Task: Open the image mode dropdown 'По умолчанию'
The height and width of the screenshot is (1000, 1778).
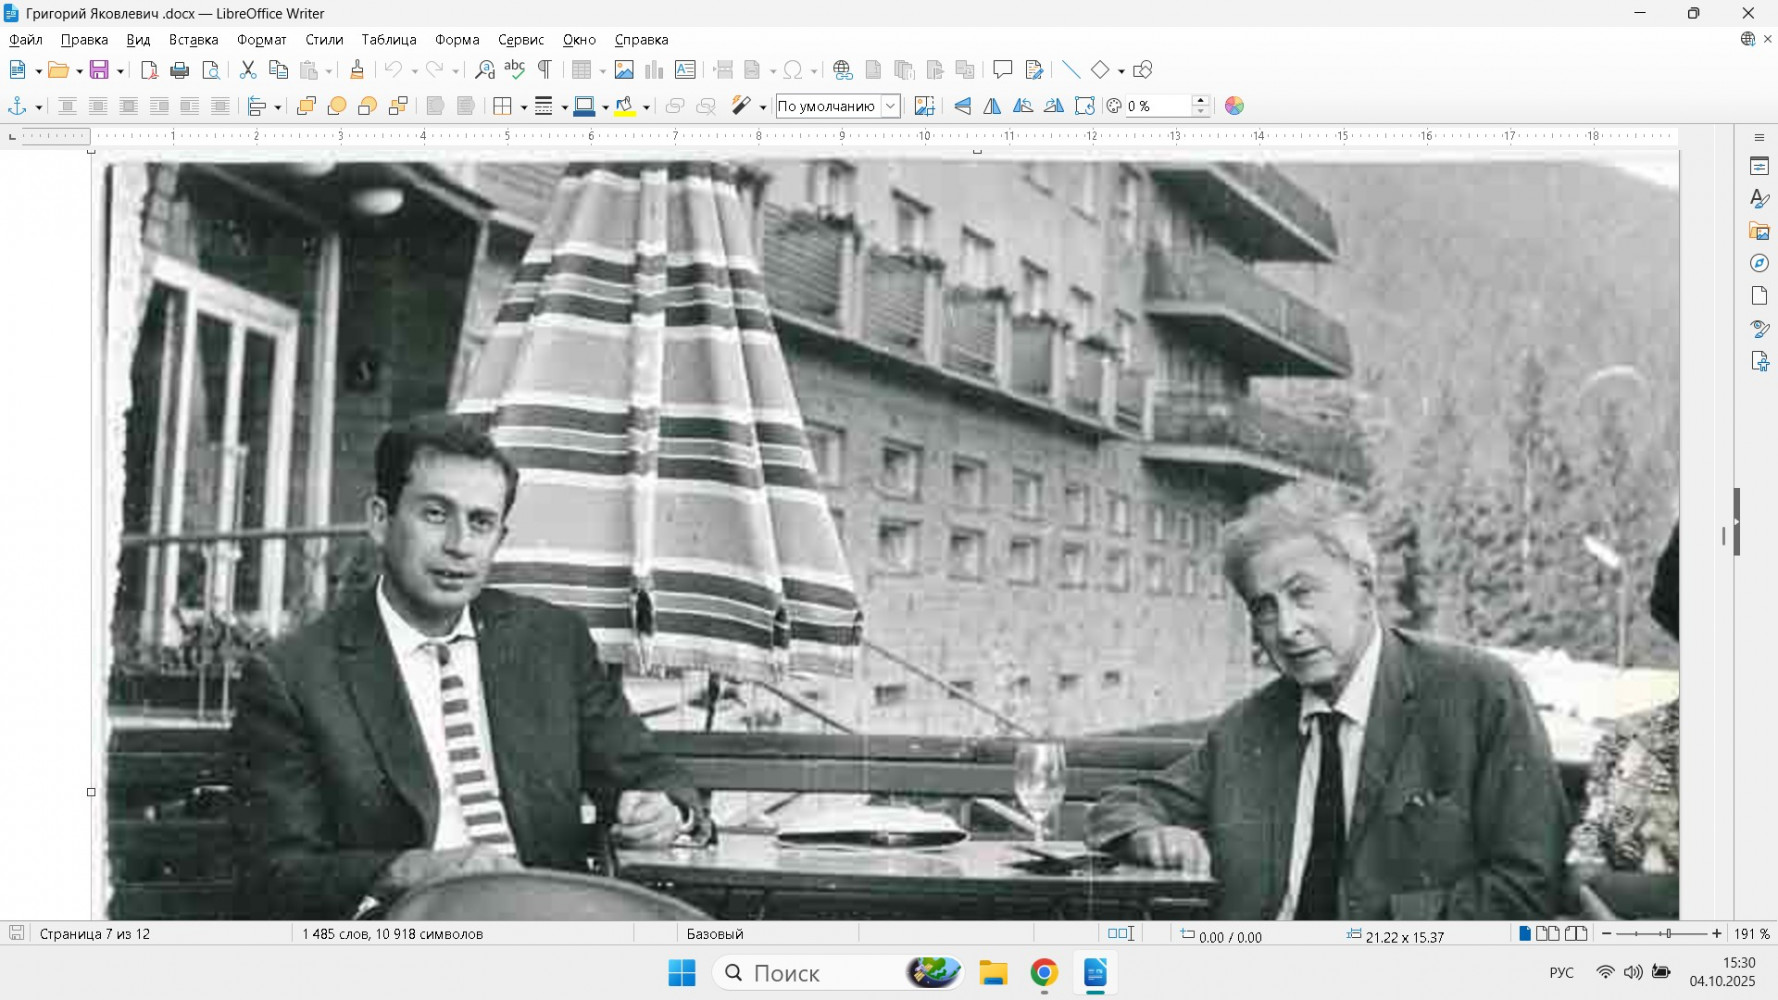Action: [889, 106]
